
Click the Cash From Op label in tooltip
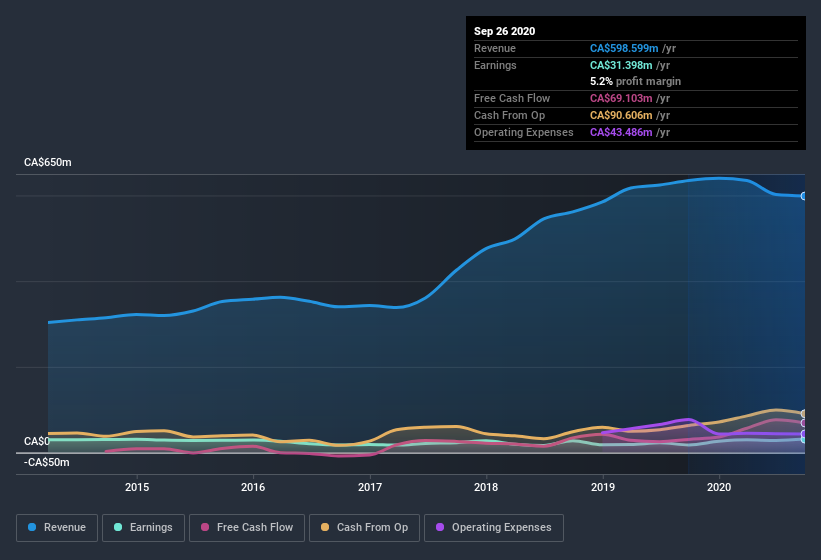click(509, 115)
